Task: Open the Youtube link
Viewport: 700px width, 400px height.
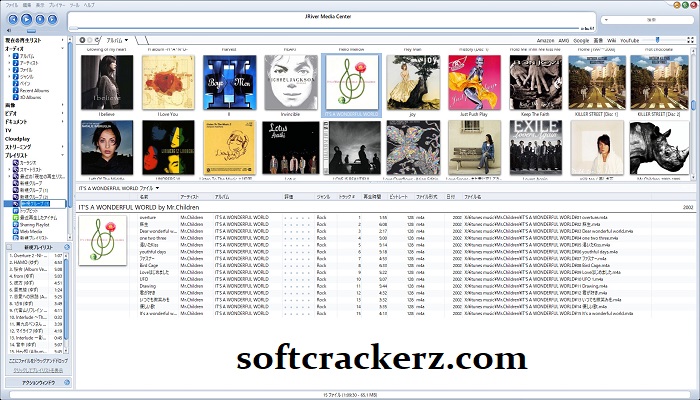Action: (x=629, y=41)
